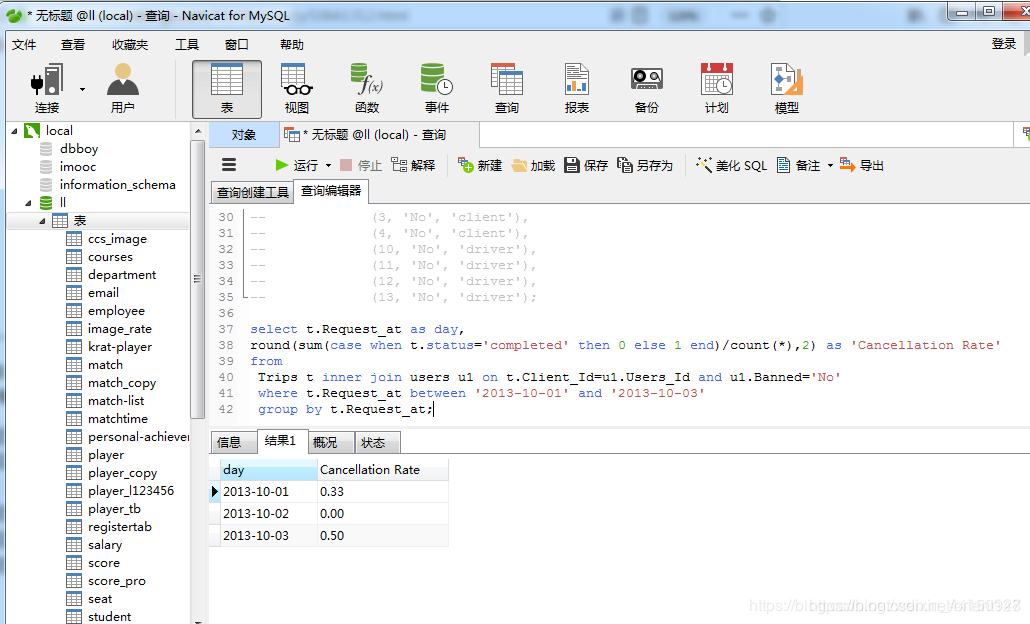Image resolution: width=1030 pixels, height=624 pixels.
Task: Open the 查询 (Query) tool
Action: click(506, 86)
